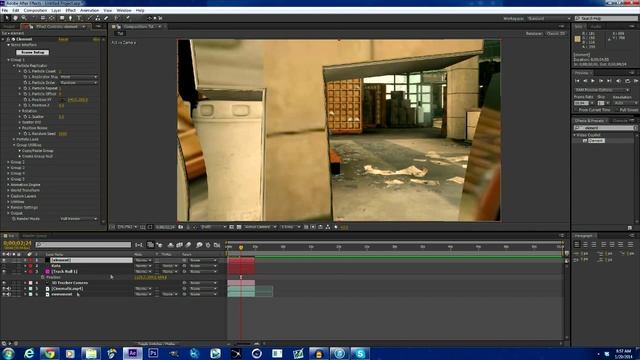Open Photoshop from the taskbar
The width and height of the screenshot is (640, 360).
click(153, 353)
